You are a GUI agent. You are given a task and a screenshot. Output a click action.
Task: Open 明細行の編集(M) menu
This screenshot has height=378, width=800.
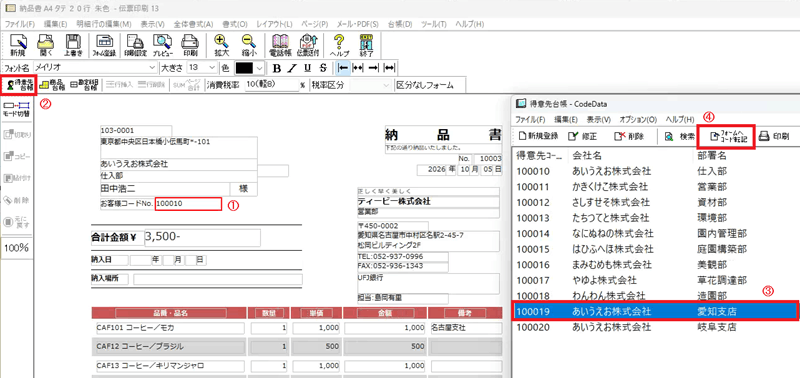[104, 24]
